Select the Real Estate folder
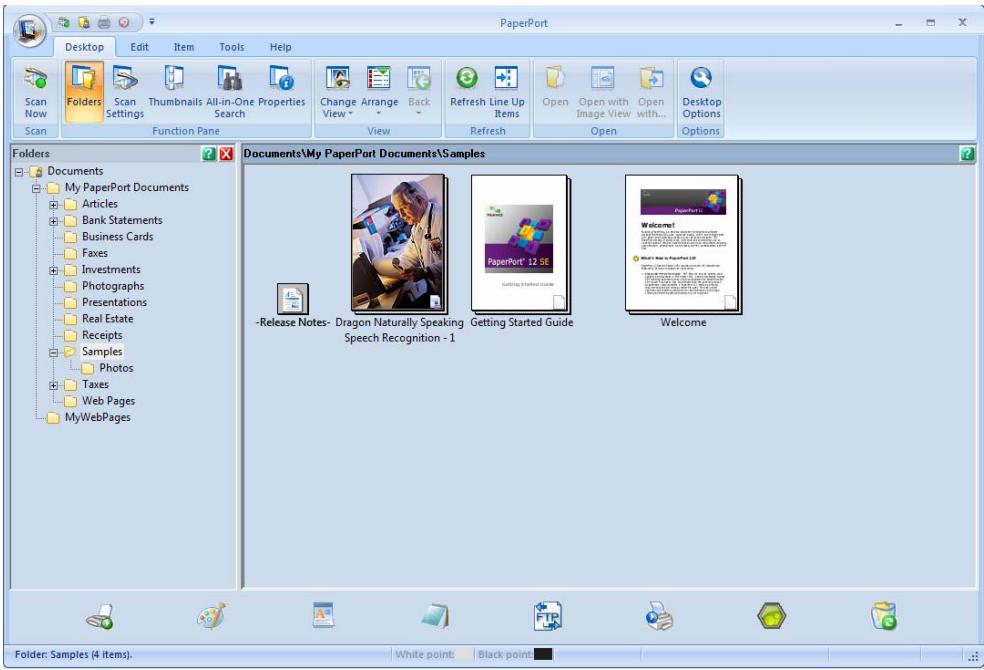 pyautogui.click(x=107, y=318)
